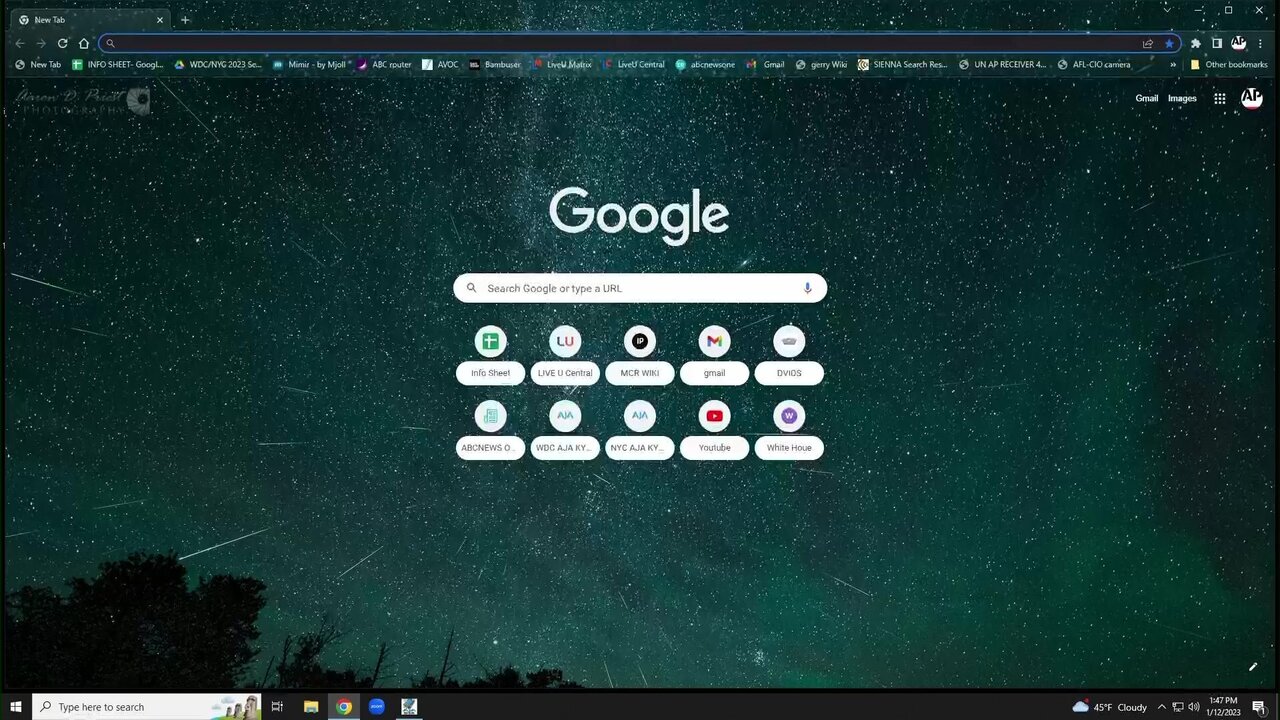The height and width of the screenshot is (720, 1280).
Task: Open the Other bookmarks folder
Action: click(1228, 65)
